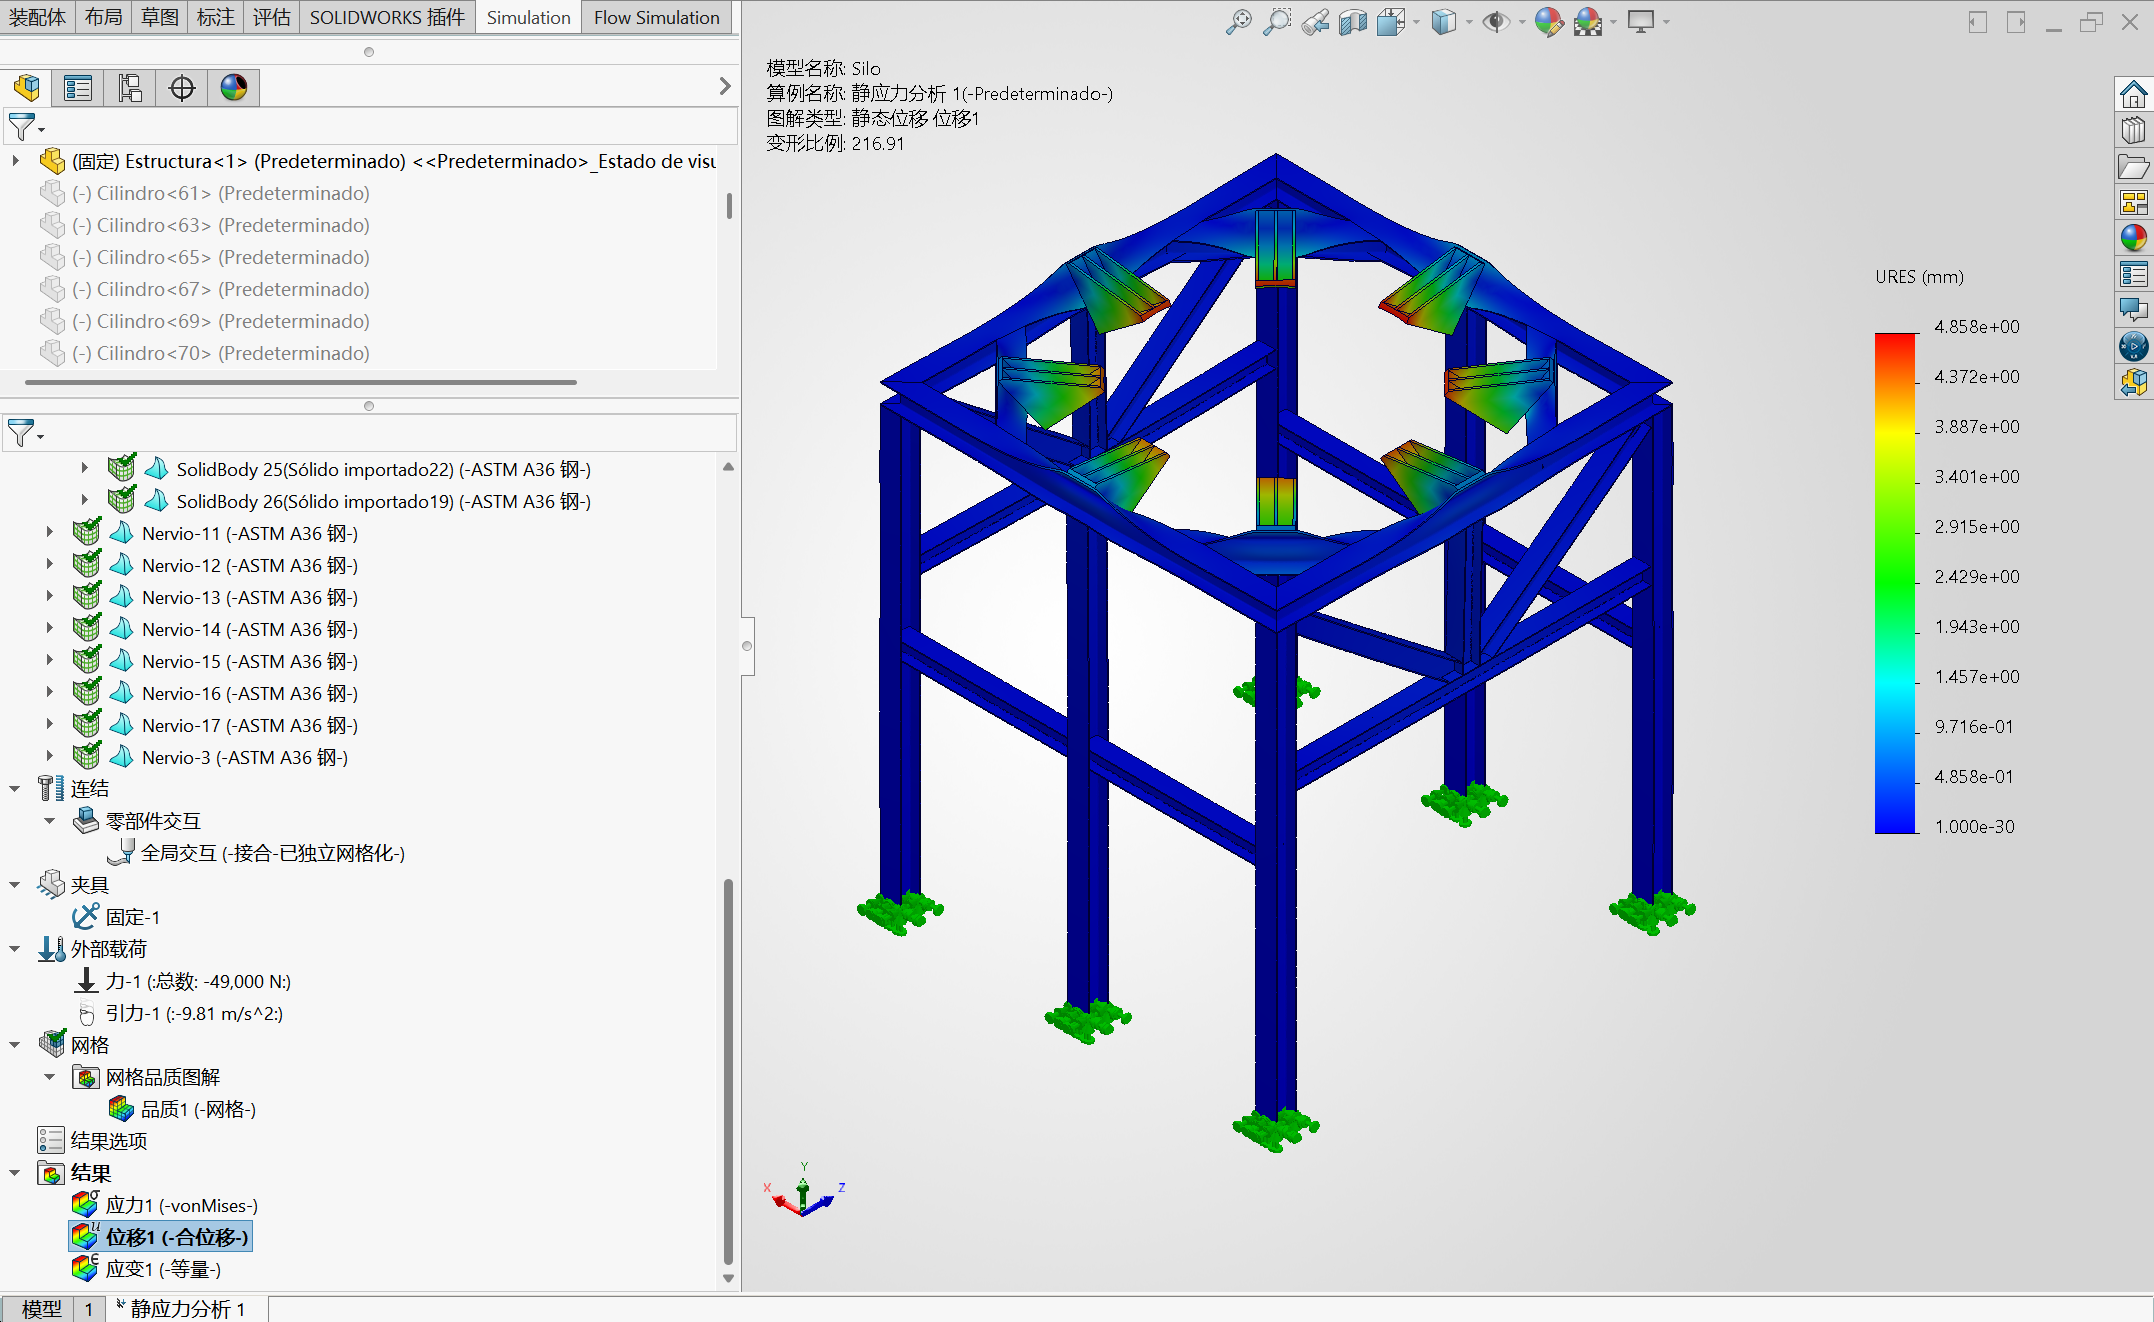Open the DisplayManager color sphere tab
Image resolution: width=2154 pixels, height=1322 pixels.
234,88
